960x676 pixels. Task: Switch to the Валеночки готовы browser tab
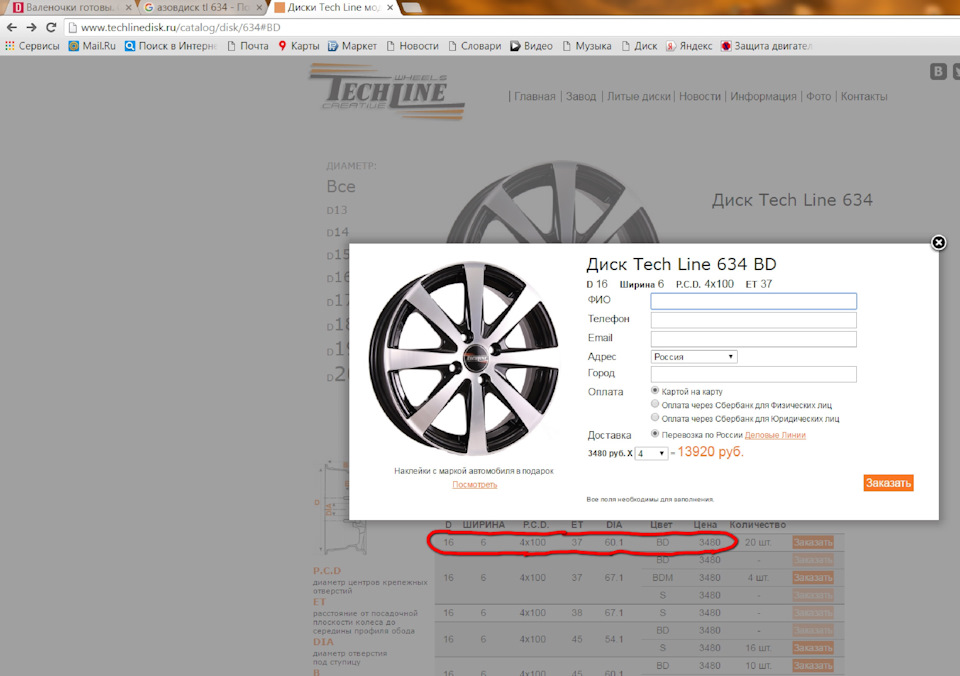click(x=66, y=7)
